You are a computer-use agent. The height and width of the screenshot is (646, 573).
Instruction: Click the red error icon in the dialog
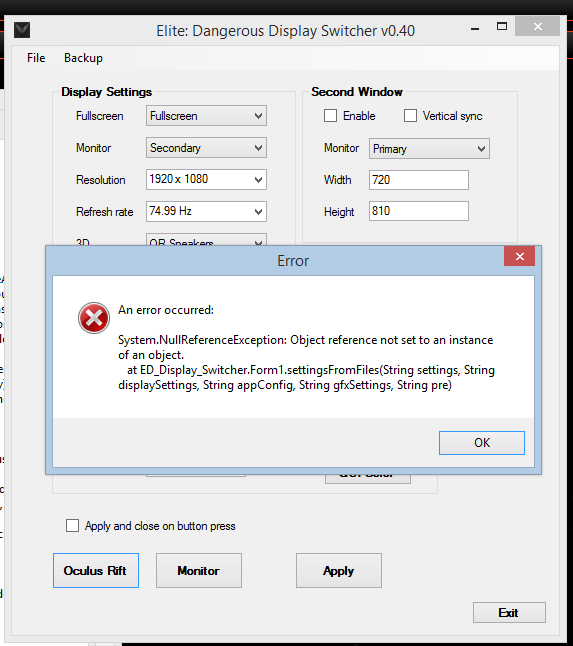[94, 318]
